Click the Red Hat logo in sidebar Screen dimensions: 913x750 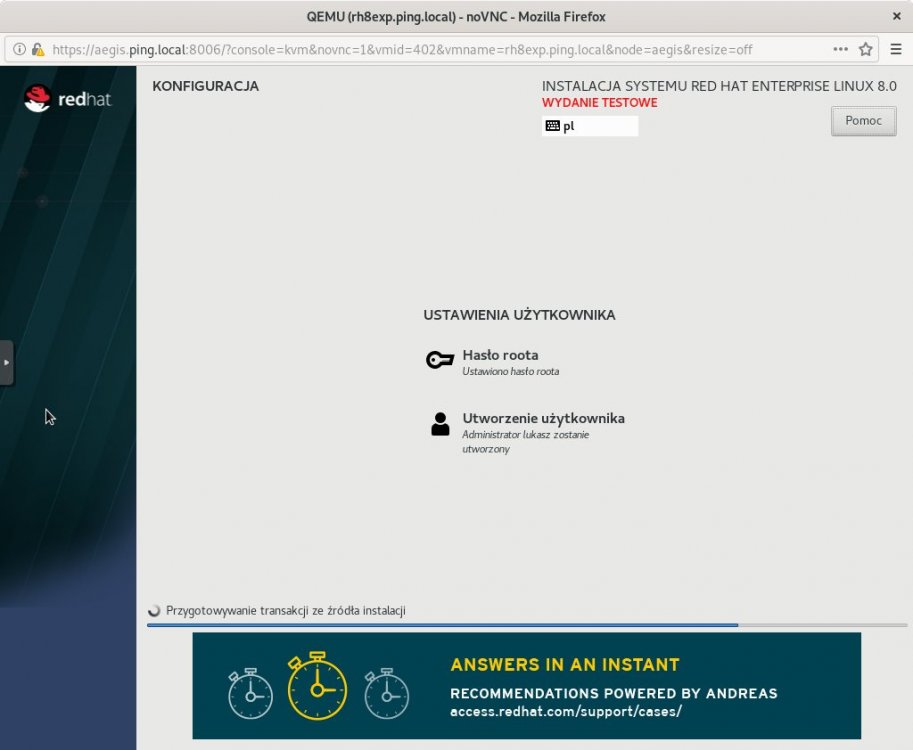tap(67, 99)
